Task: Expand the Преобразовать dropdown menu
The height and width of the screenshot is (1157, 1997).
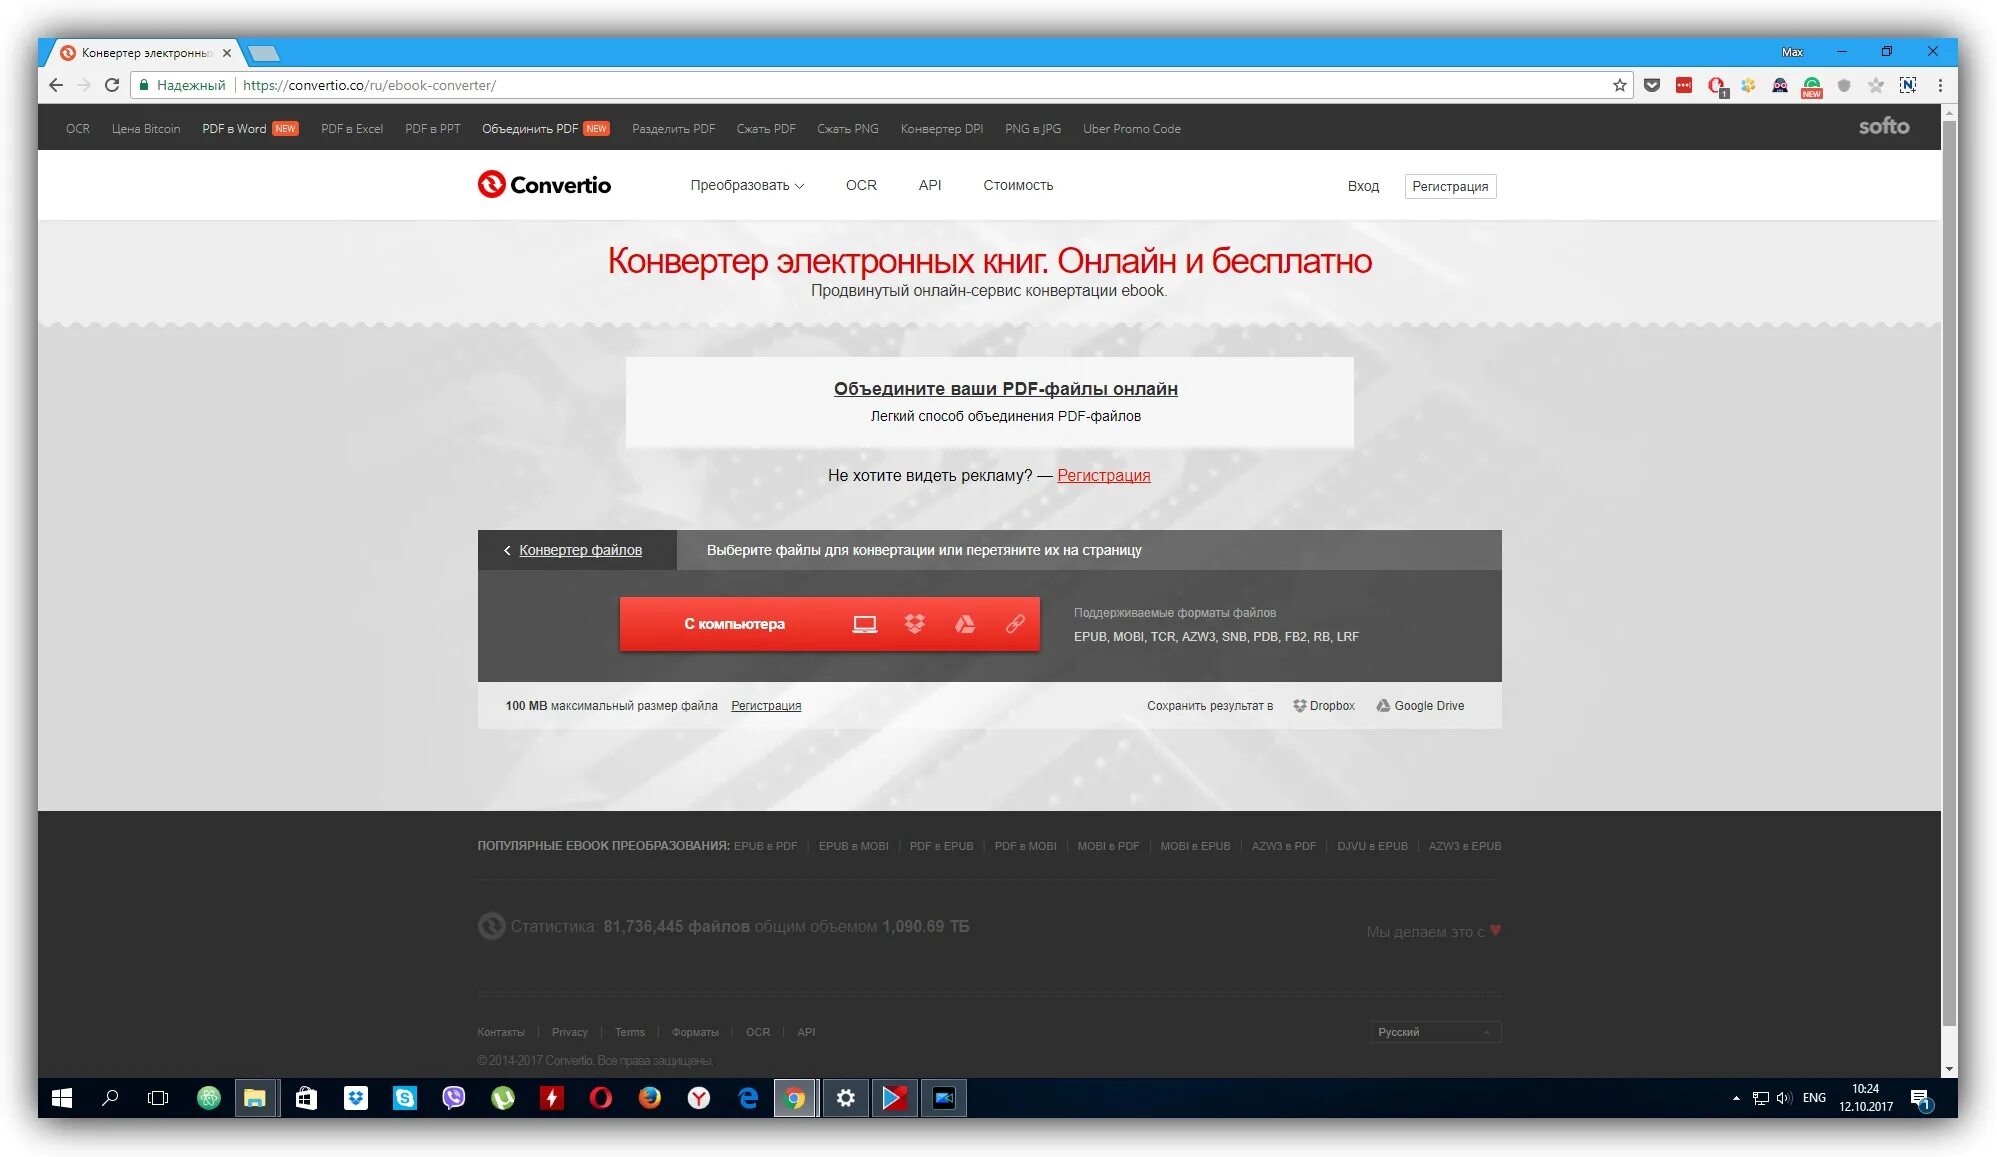Action: tap(747, 185)
